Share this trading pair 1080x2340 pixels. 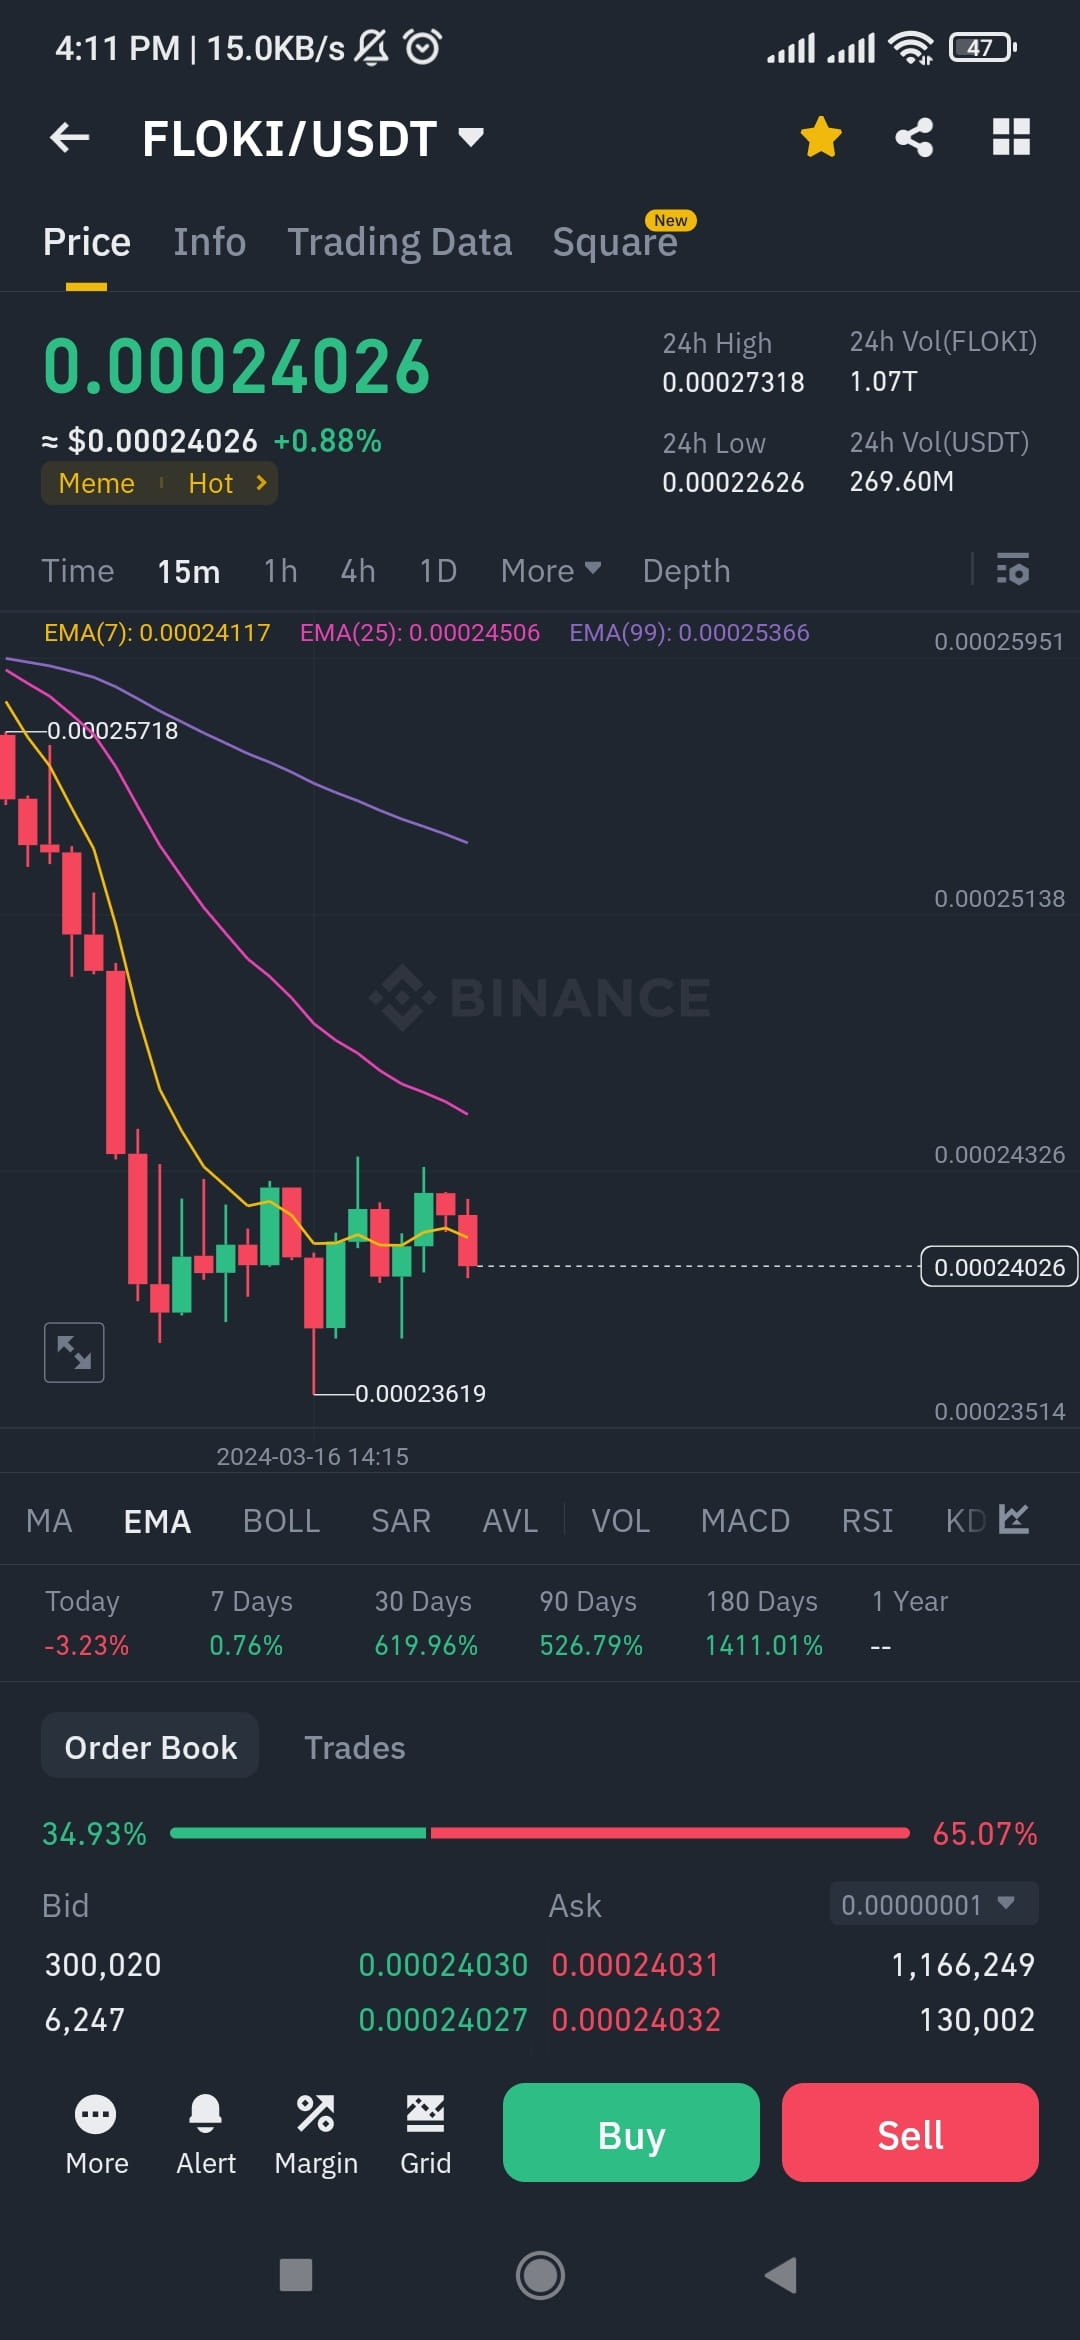pyautogui.click(x=913, y=137)
